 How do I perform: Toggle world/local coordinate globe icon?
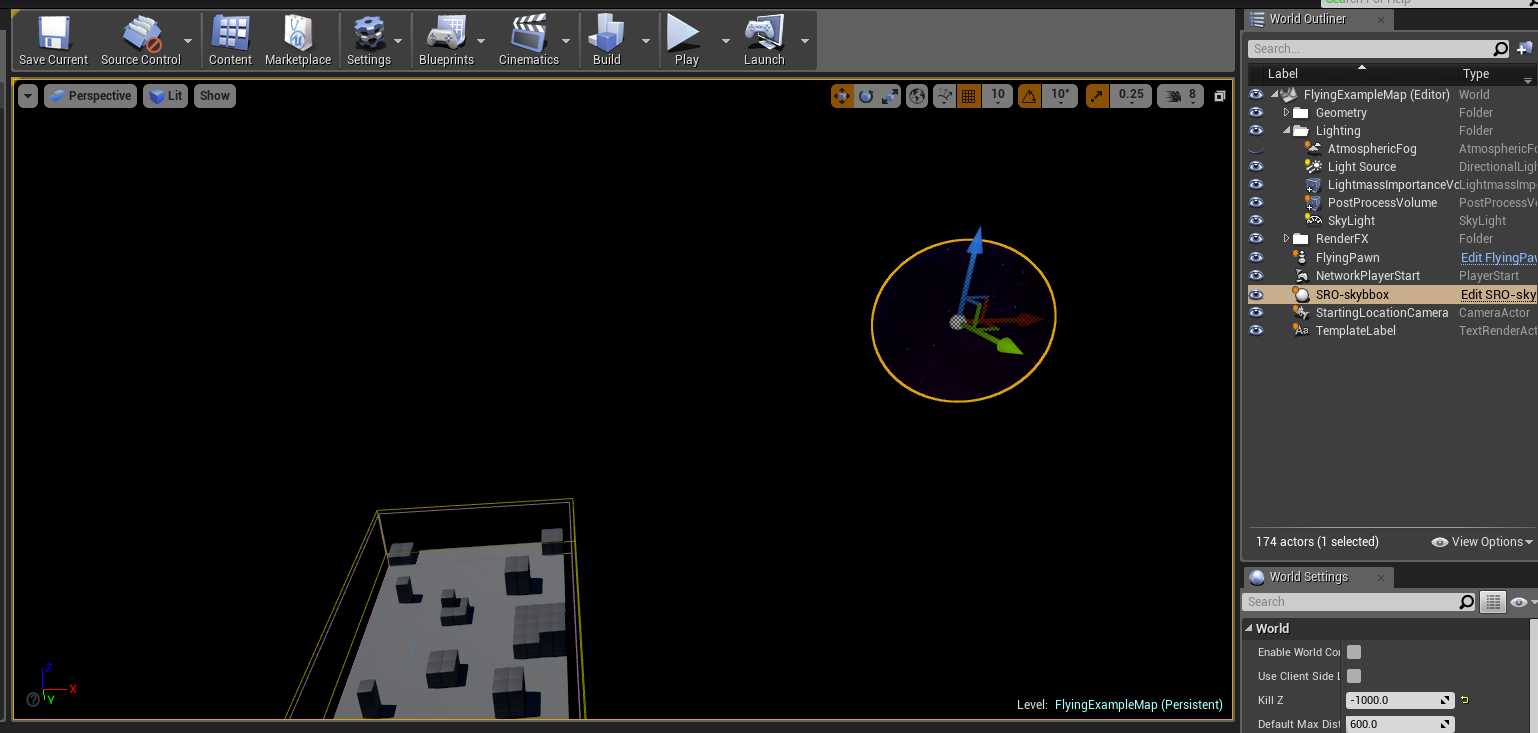[917, 96]
